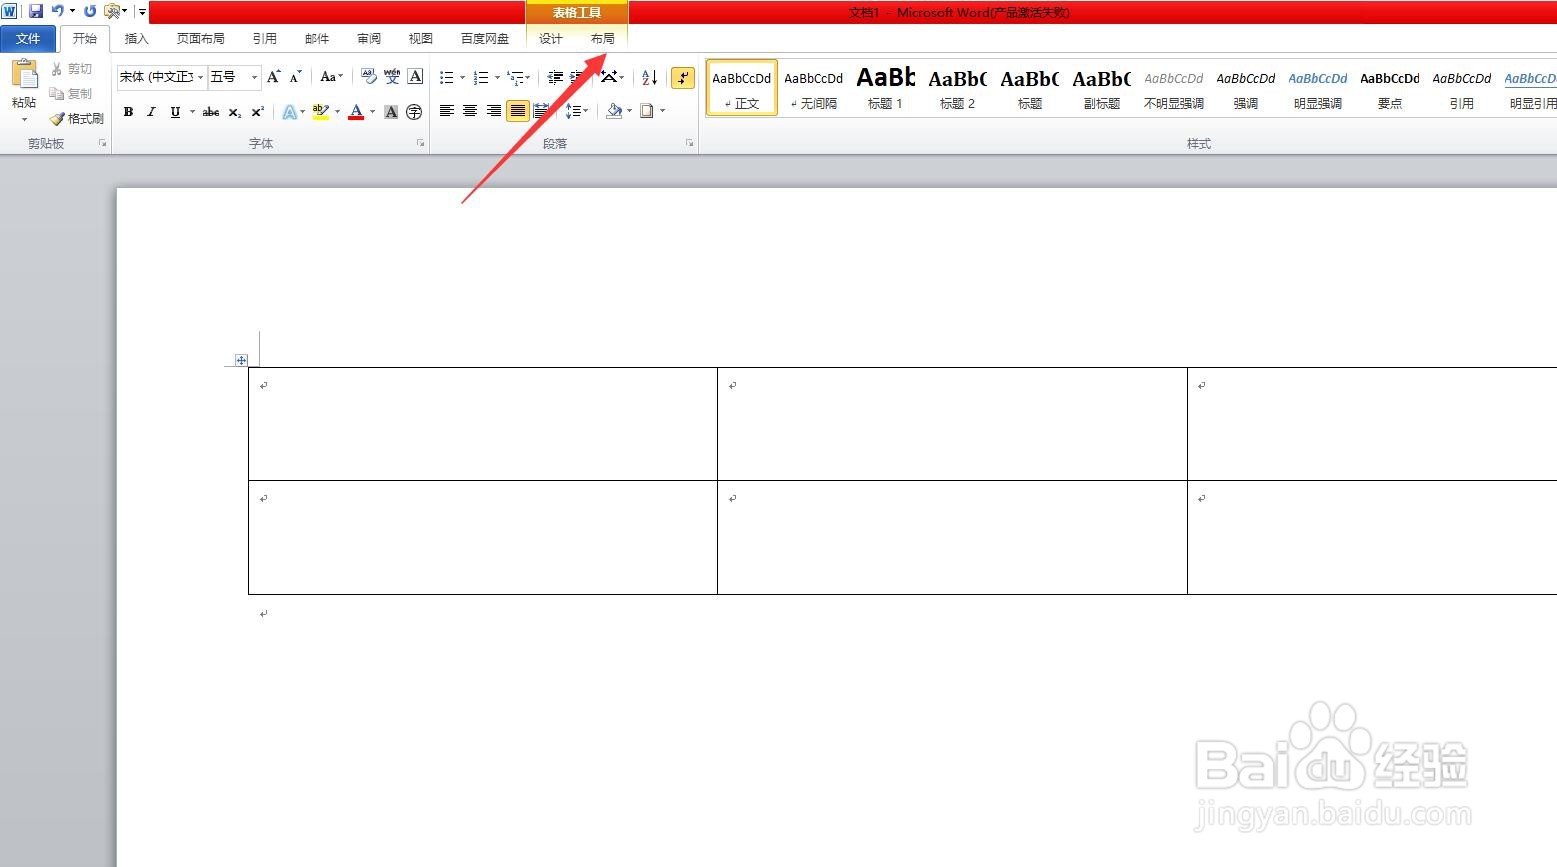
Task: Toggle character shading
Action: coord(391,112)
